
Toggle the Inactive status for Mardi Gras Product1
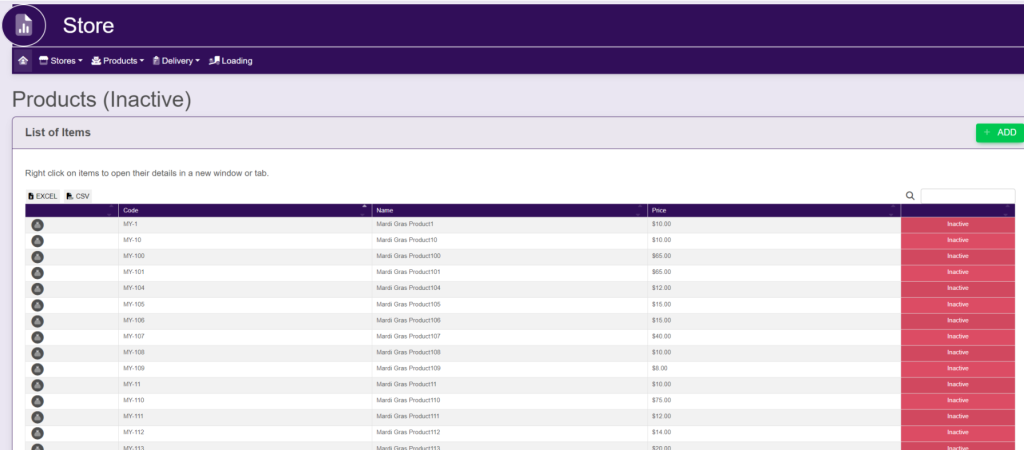[957, 225]
